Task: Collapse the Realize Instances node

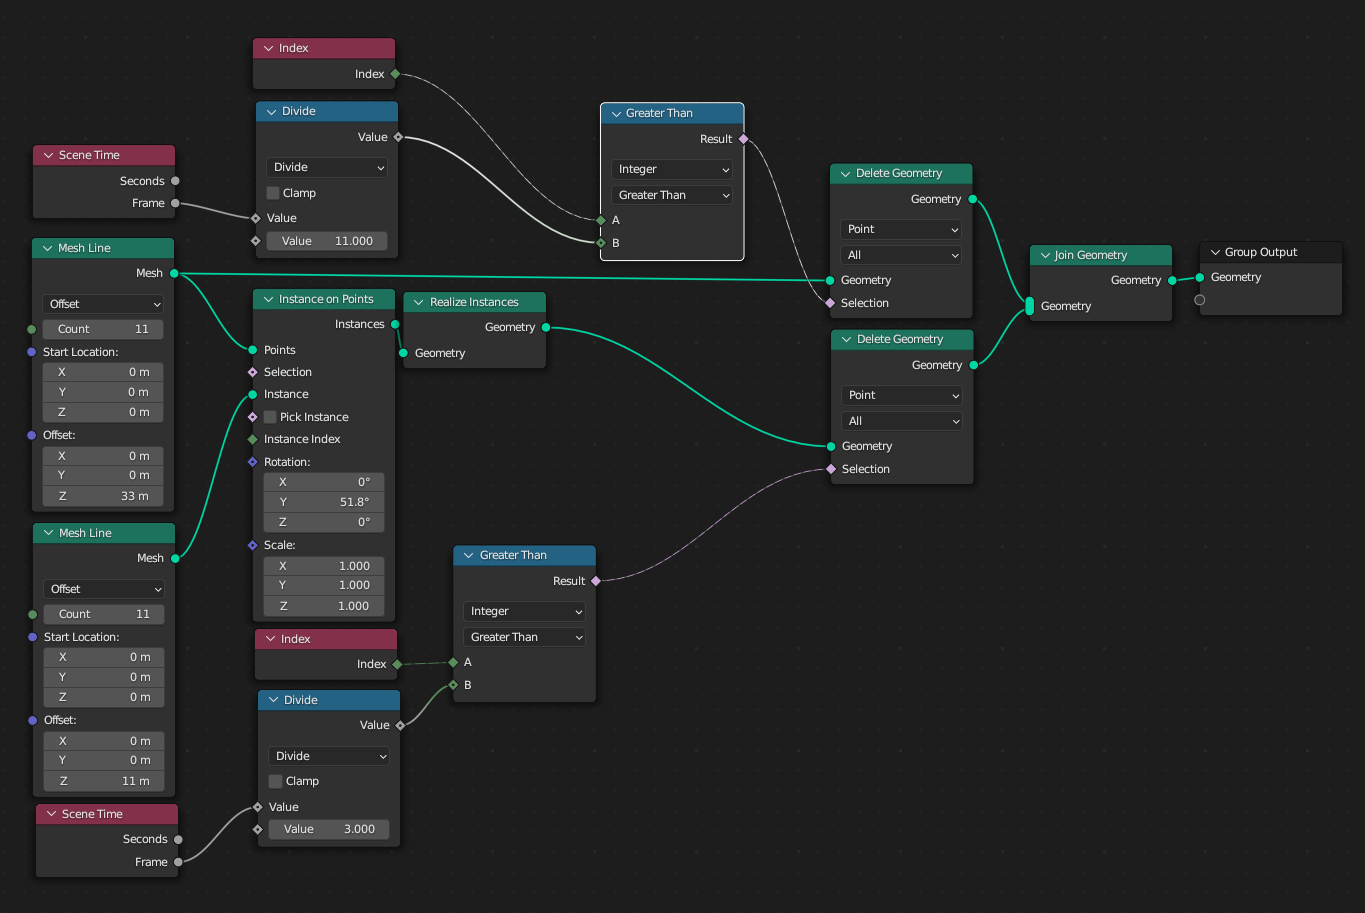Action: pyautogui.click(x=418, y=302)
